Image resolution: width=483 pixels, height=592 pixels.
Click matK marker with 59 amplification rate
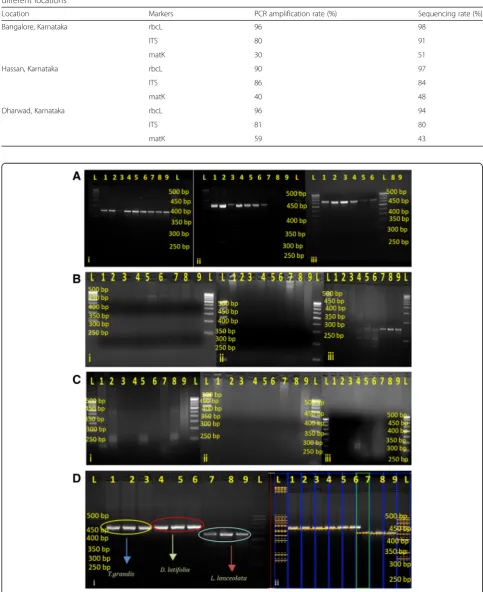157,139
